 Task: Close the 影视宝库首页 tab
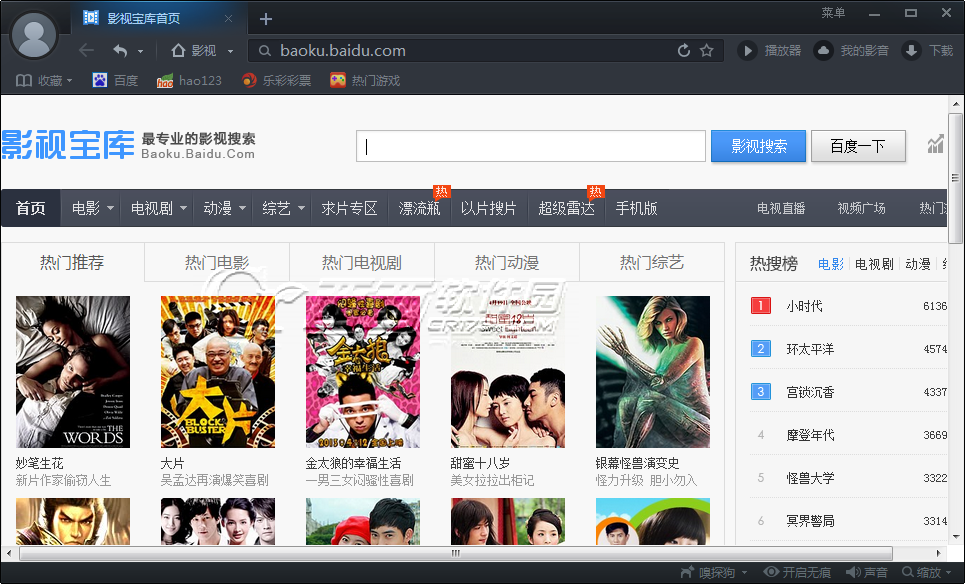[x=228, y=18]
